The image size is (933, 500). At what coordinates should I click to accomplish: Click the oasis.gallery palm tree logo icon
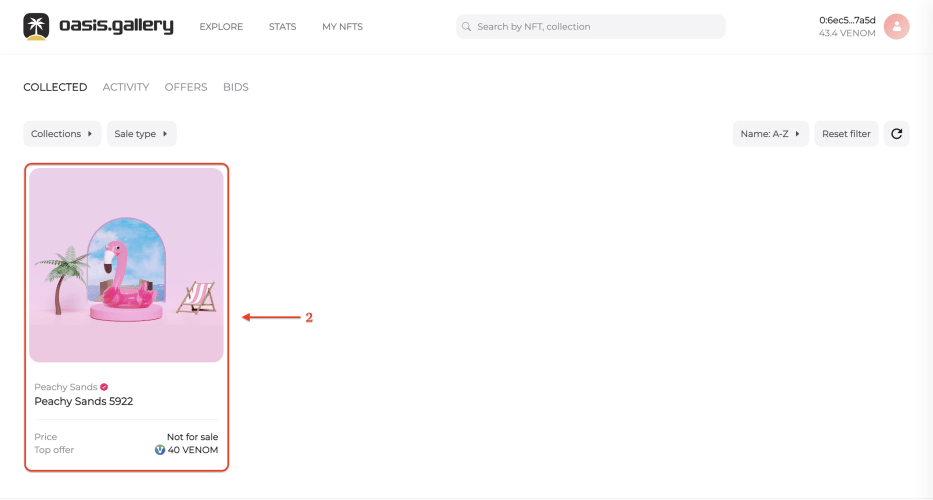(36, 27)
